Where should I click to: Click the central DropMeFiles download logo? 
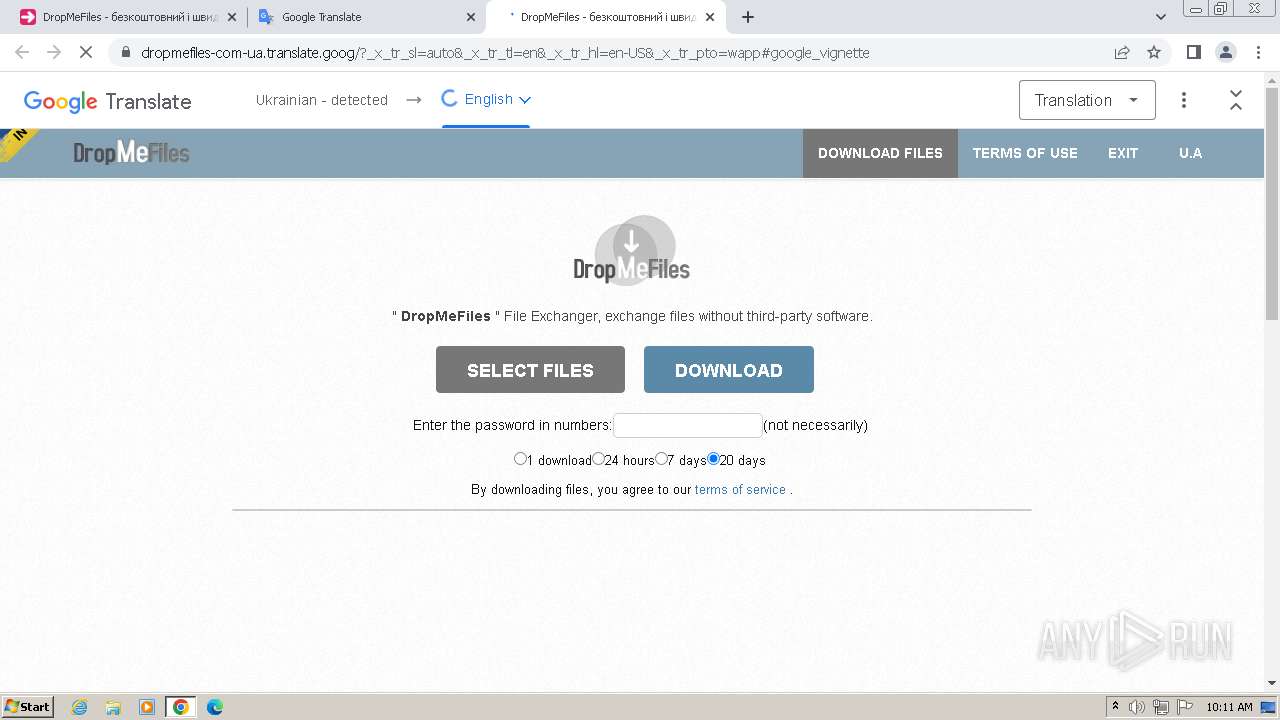(x=632, y=250)
